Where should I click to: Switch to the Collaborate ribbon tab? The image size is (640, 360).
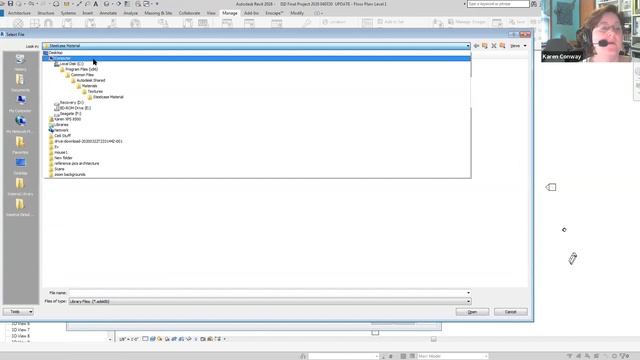[189, 13]
